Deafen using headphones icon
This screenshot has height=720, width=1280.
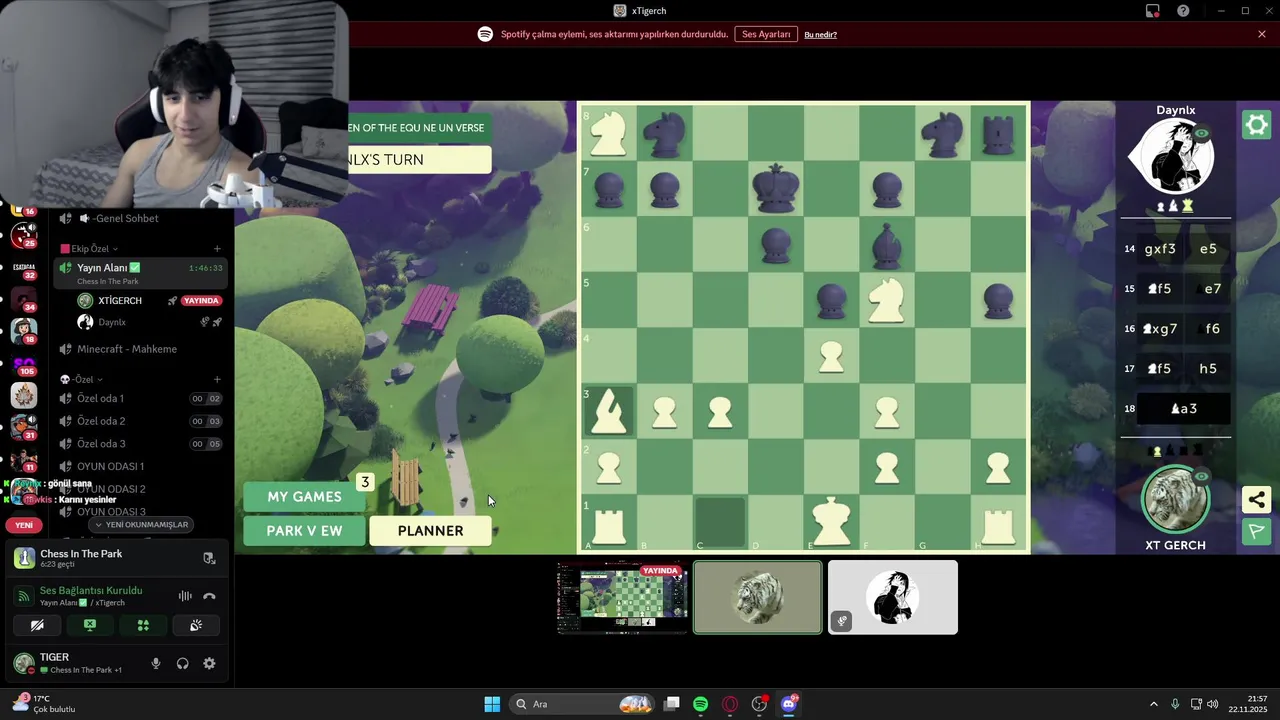click(x=182, y=663)
